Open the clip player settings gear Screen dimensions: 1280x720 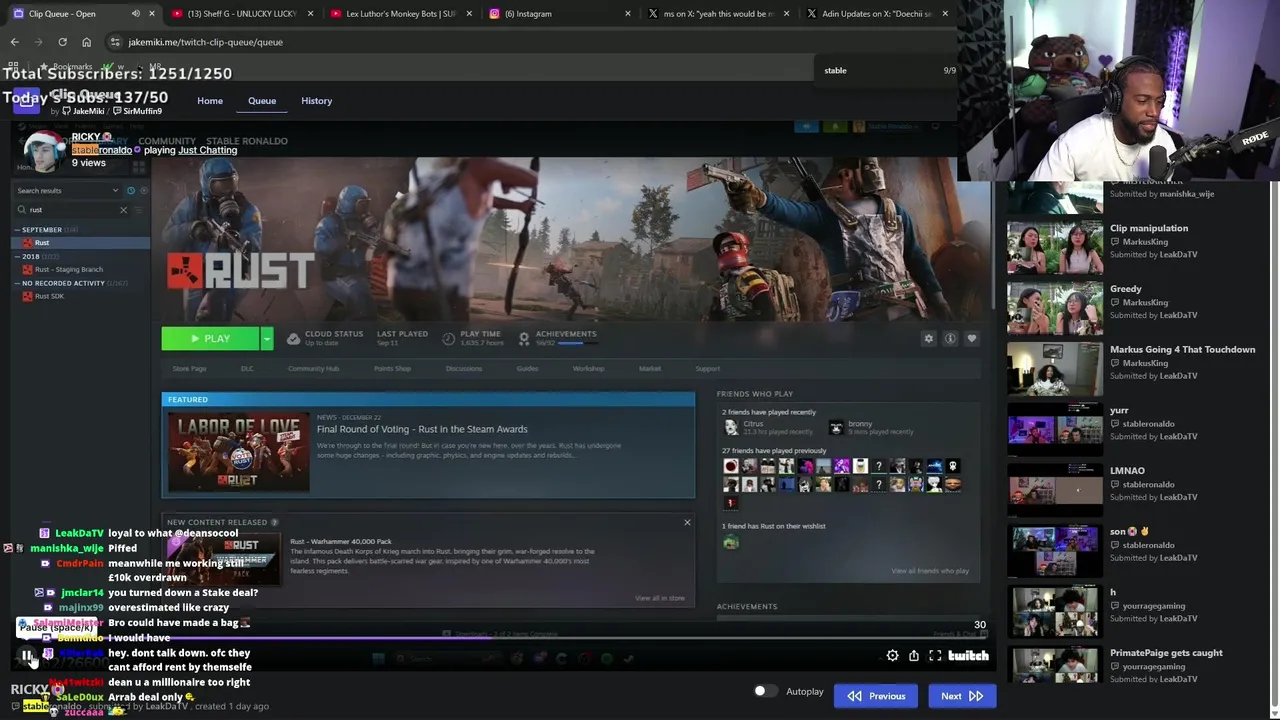coord(892,656)
